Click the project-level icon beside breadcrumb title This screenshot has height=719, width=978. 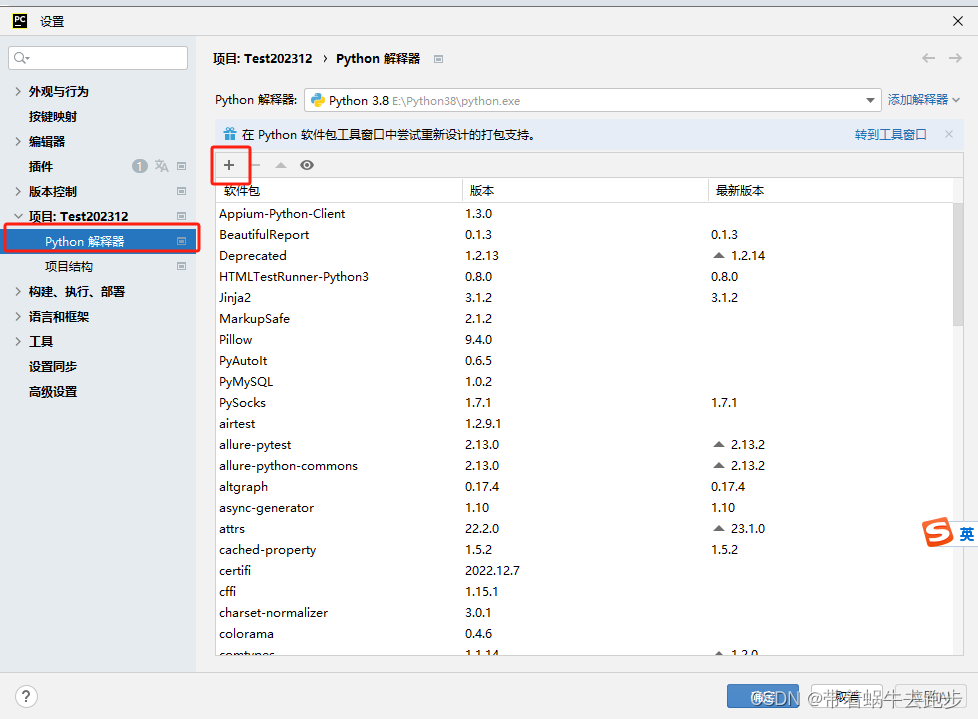(x=438, y=59)
